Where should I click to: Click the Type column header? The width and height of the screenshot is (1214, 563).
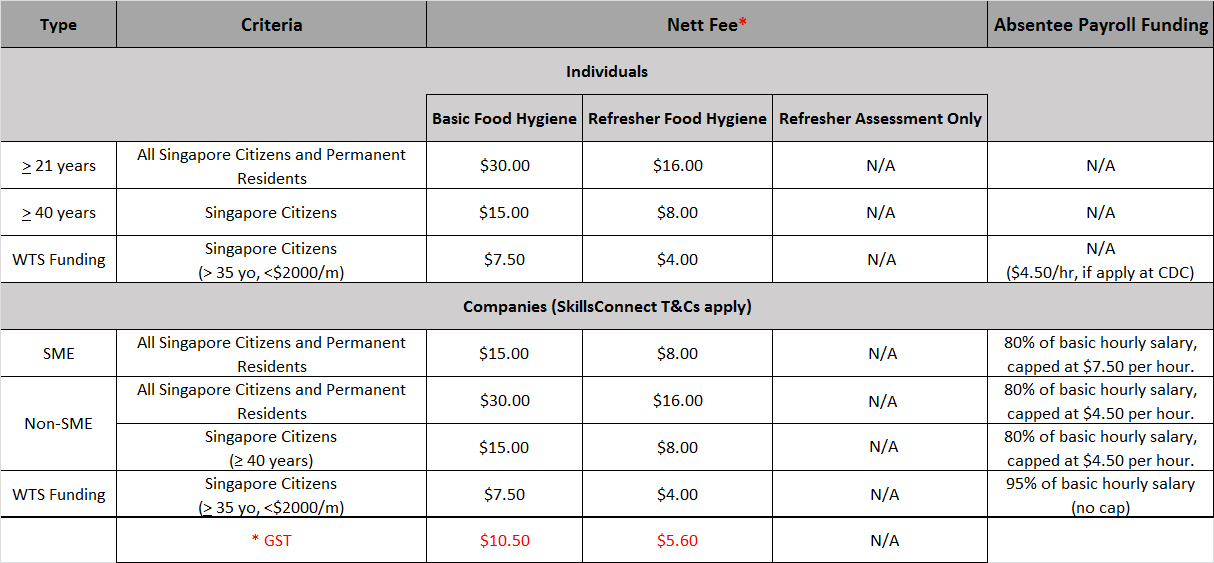point(58,25)
